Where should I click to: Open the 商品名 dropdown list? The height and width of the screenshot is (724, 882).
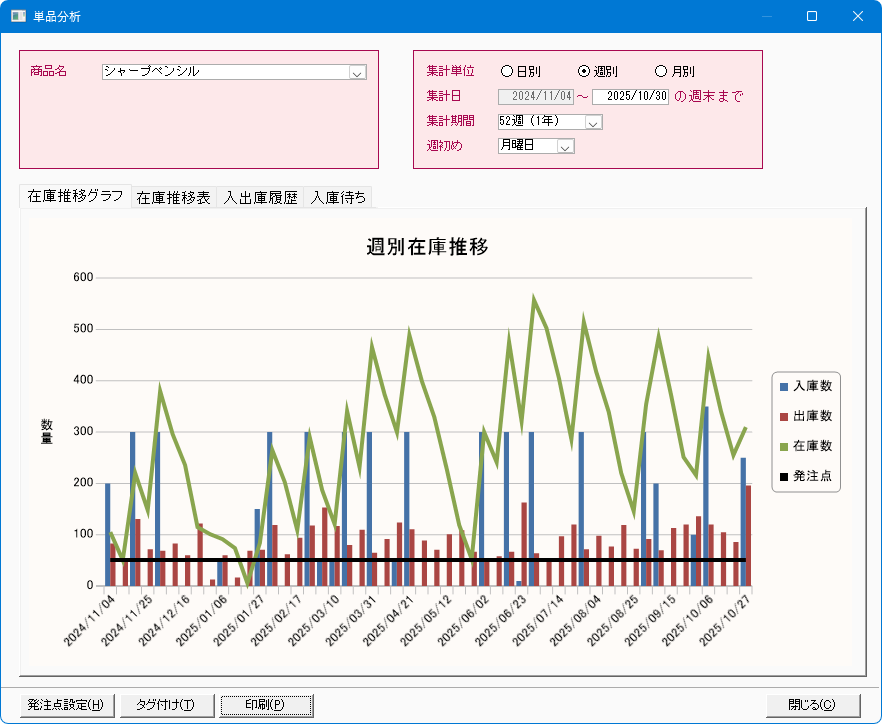[357, 72]
